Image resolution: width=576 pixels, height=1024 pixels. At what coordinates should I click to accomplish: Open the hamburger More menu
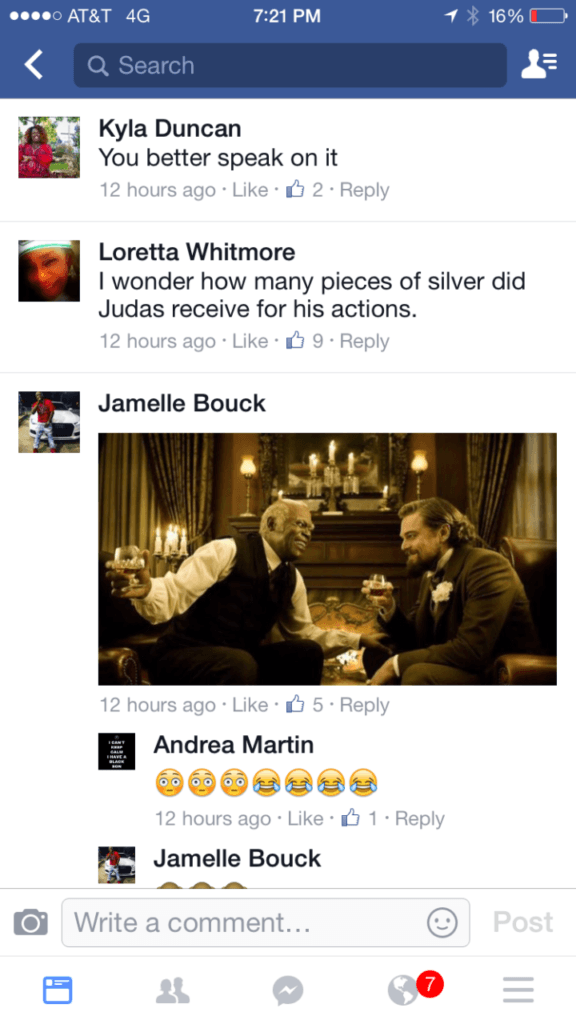[519, 990]
